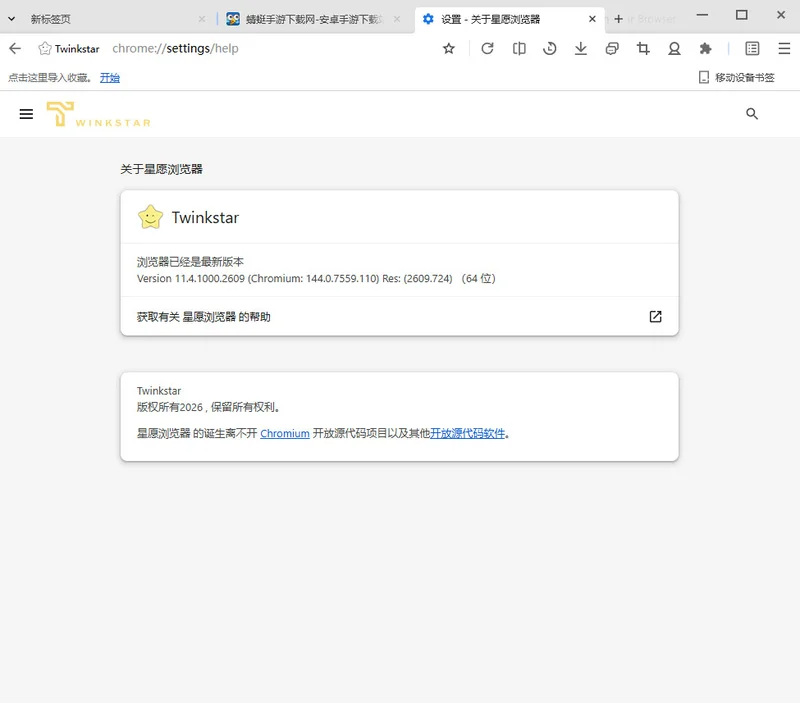Switch to the 新标签页 tab
Image resolution: width=800 pixels, height=703 pixels.
click(107, 19)
